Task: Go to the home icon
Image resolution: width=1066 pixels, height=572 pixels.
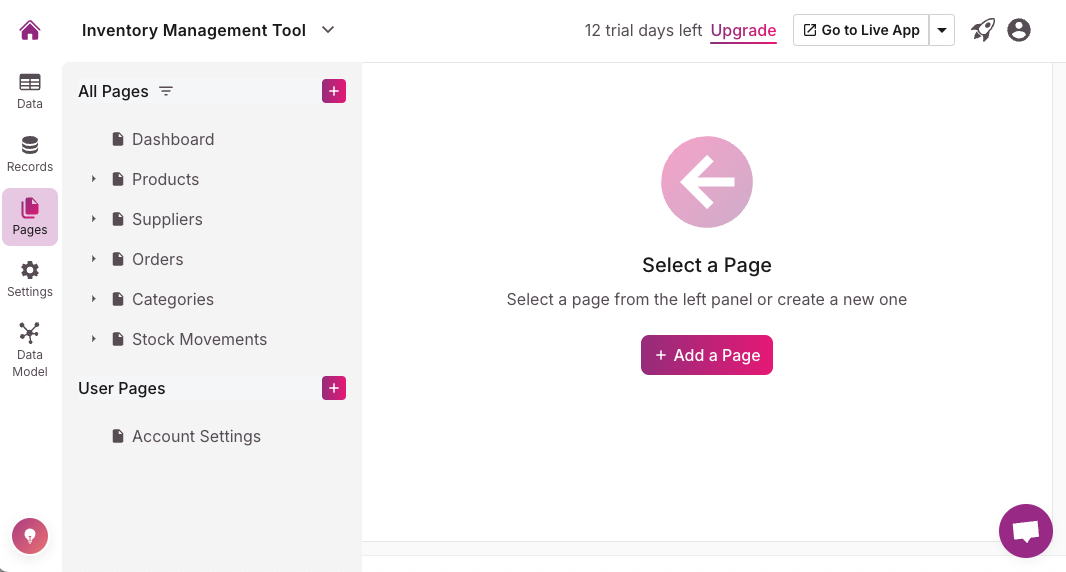Action: (30, 31)
